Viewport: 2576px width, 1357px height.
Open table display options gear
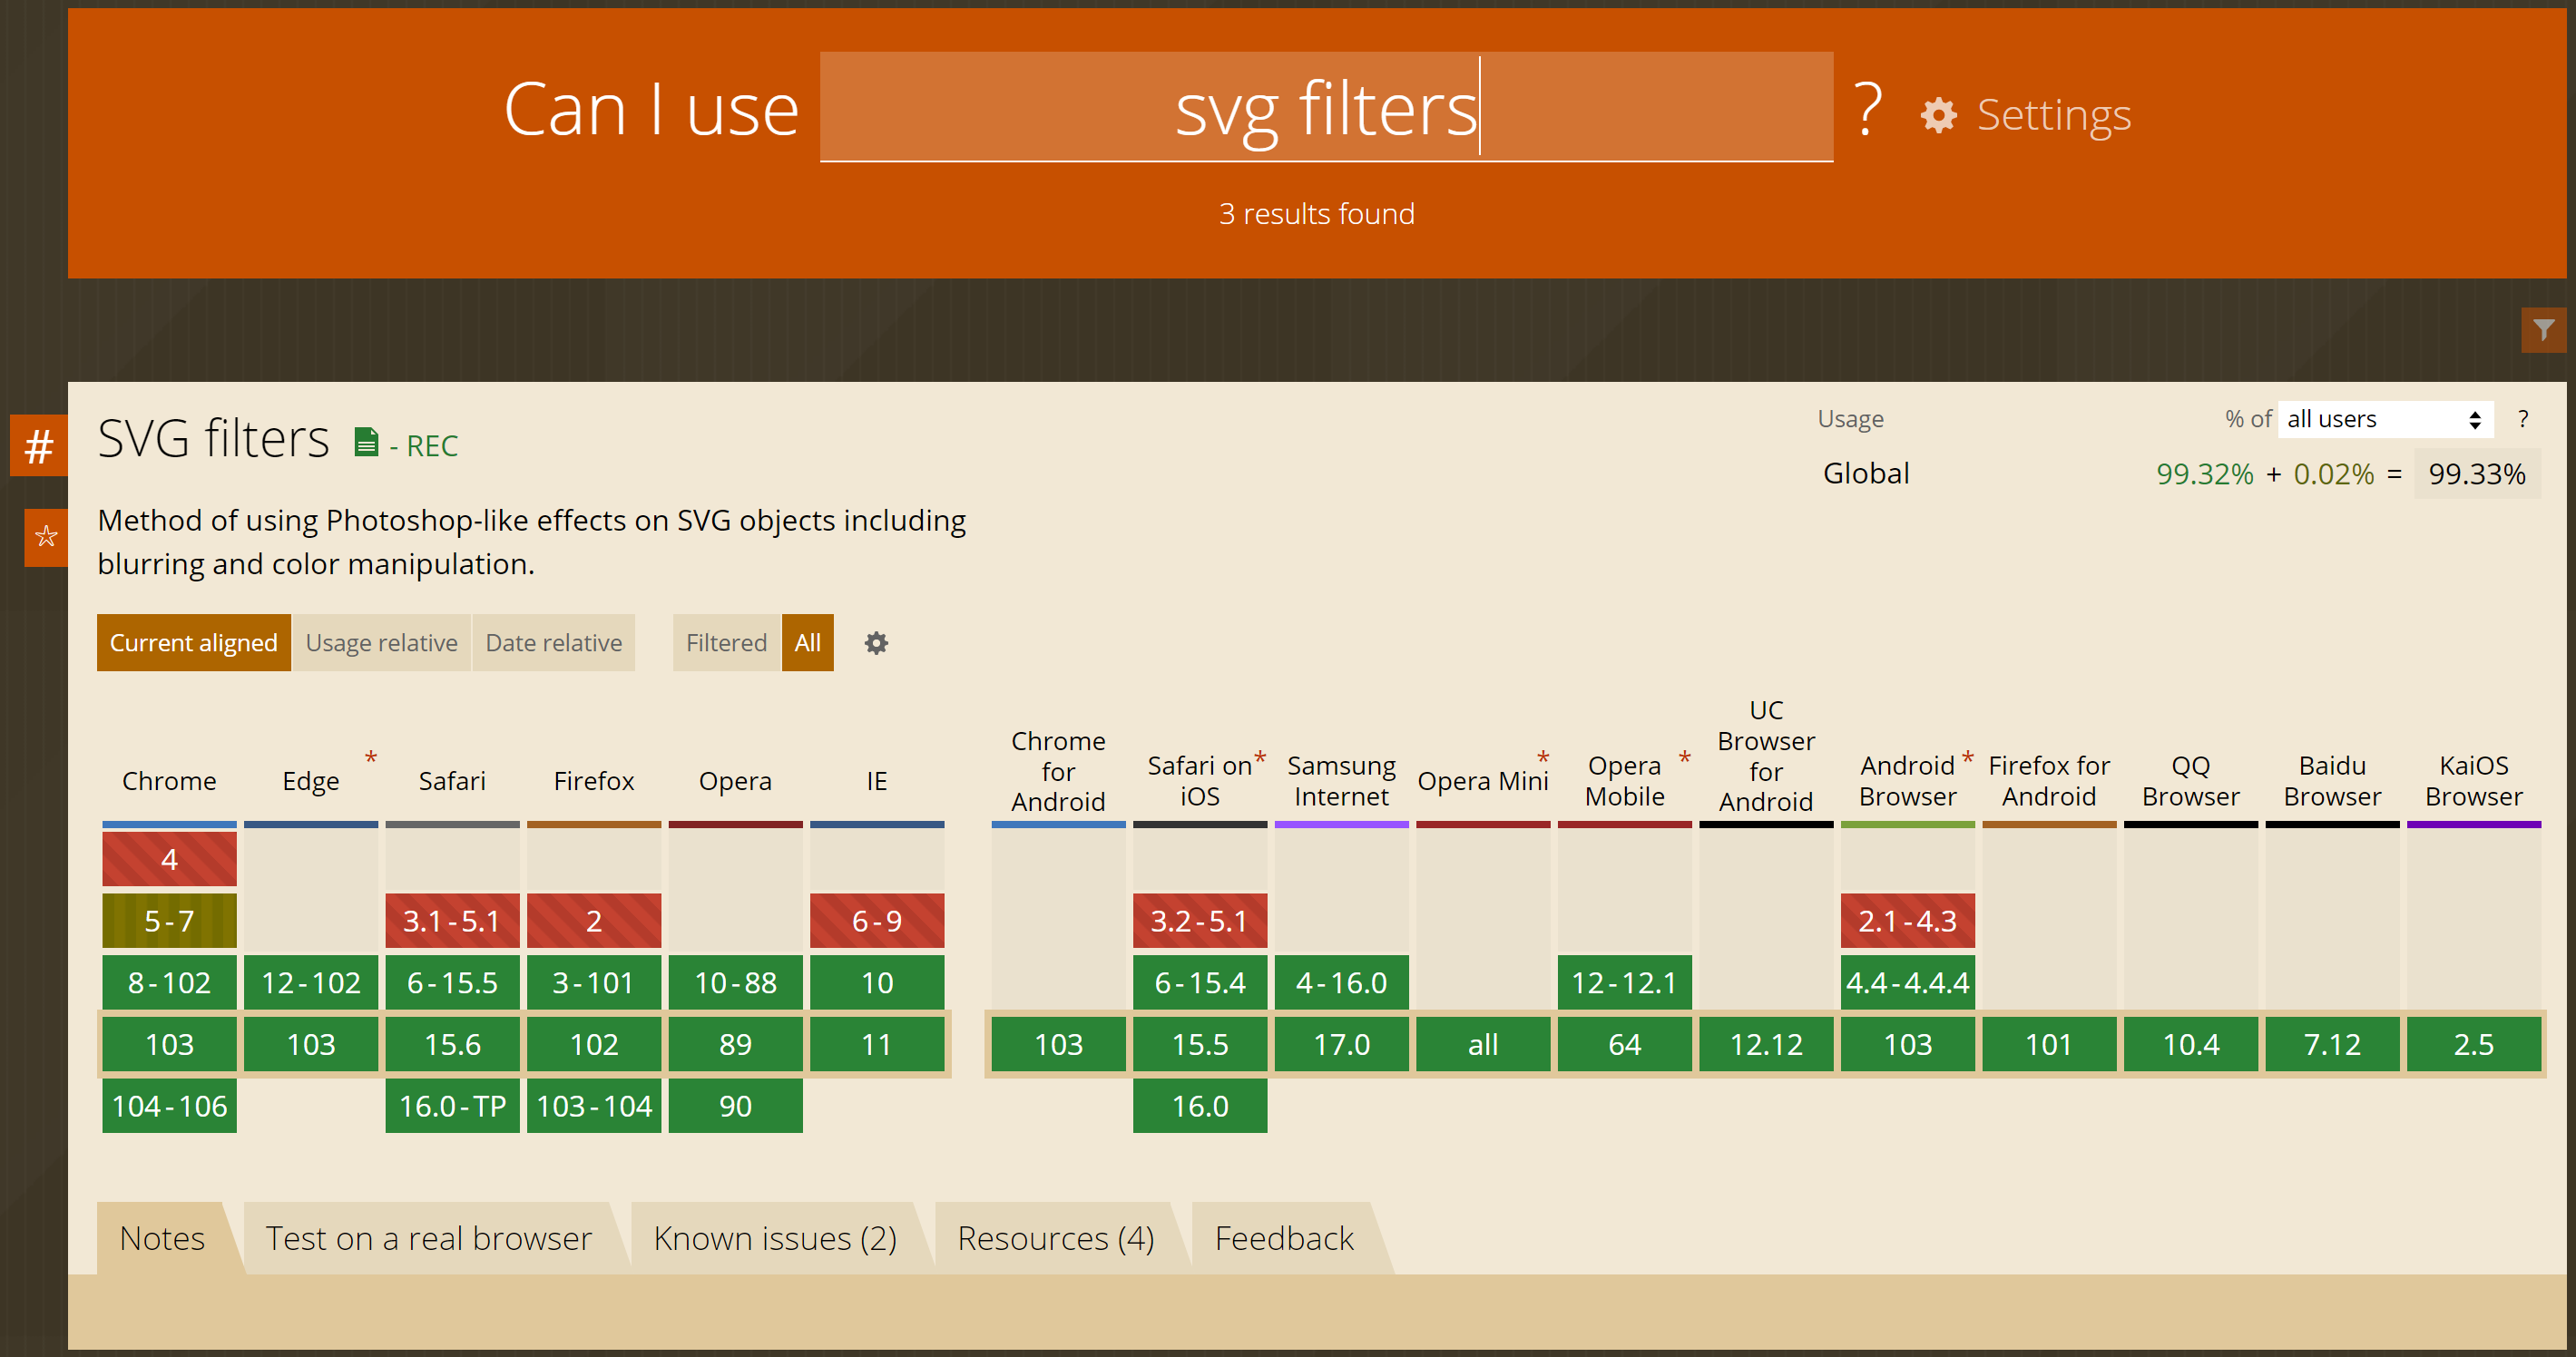pyautogui.click(x=876, y=643)
